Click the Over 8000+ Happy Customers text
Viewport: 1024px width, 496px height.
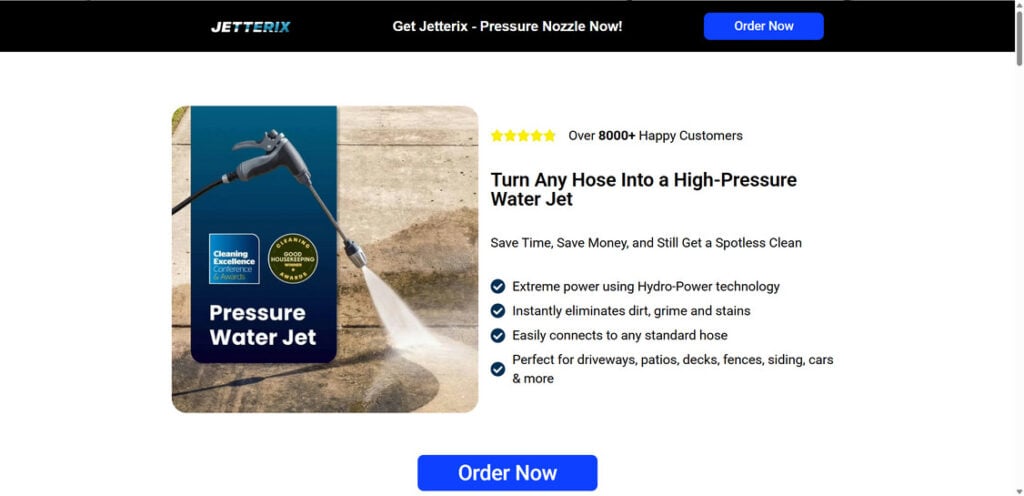tap(655, 136)
